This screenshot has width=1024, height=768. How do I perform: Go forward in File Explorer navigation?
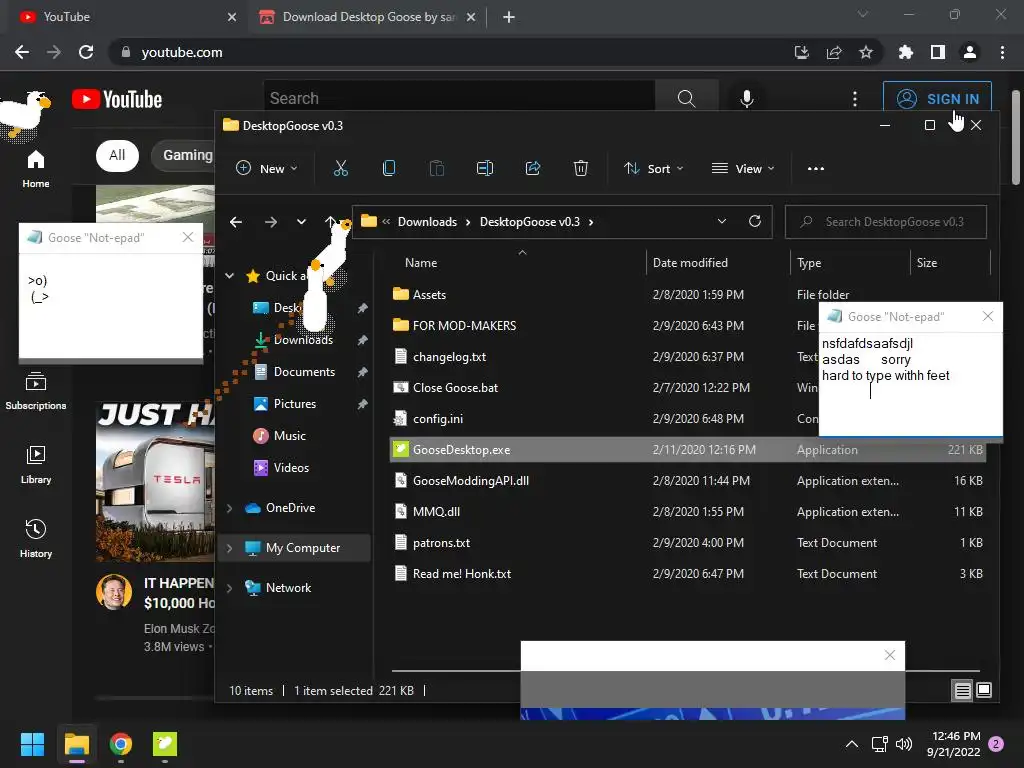point(270,222)
